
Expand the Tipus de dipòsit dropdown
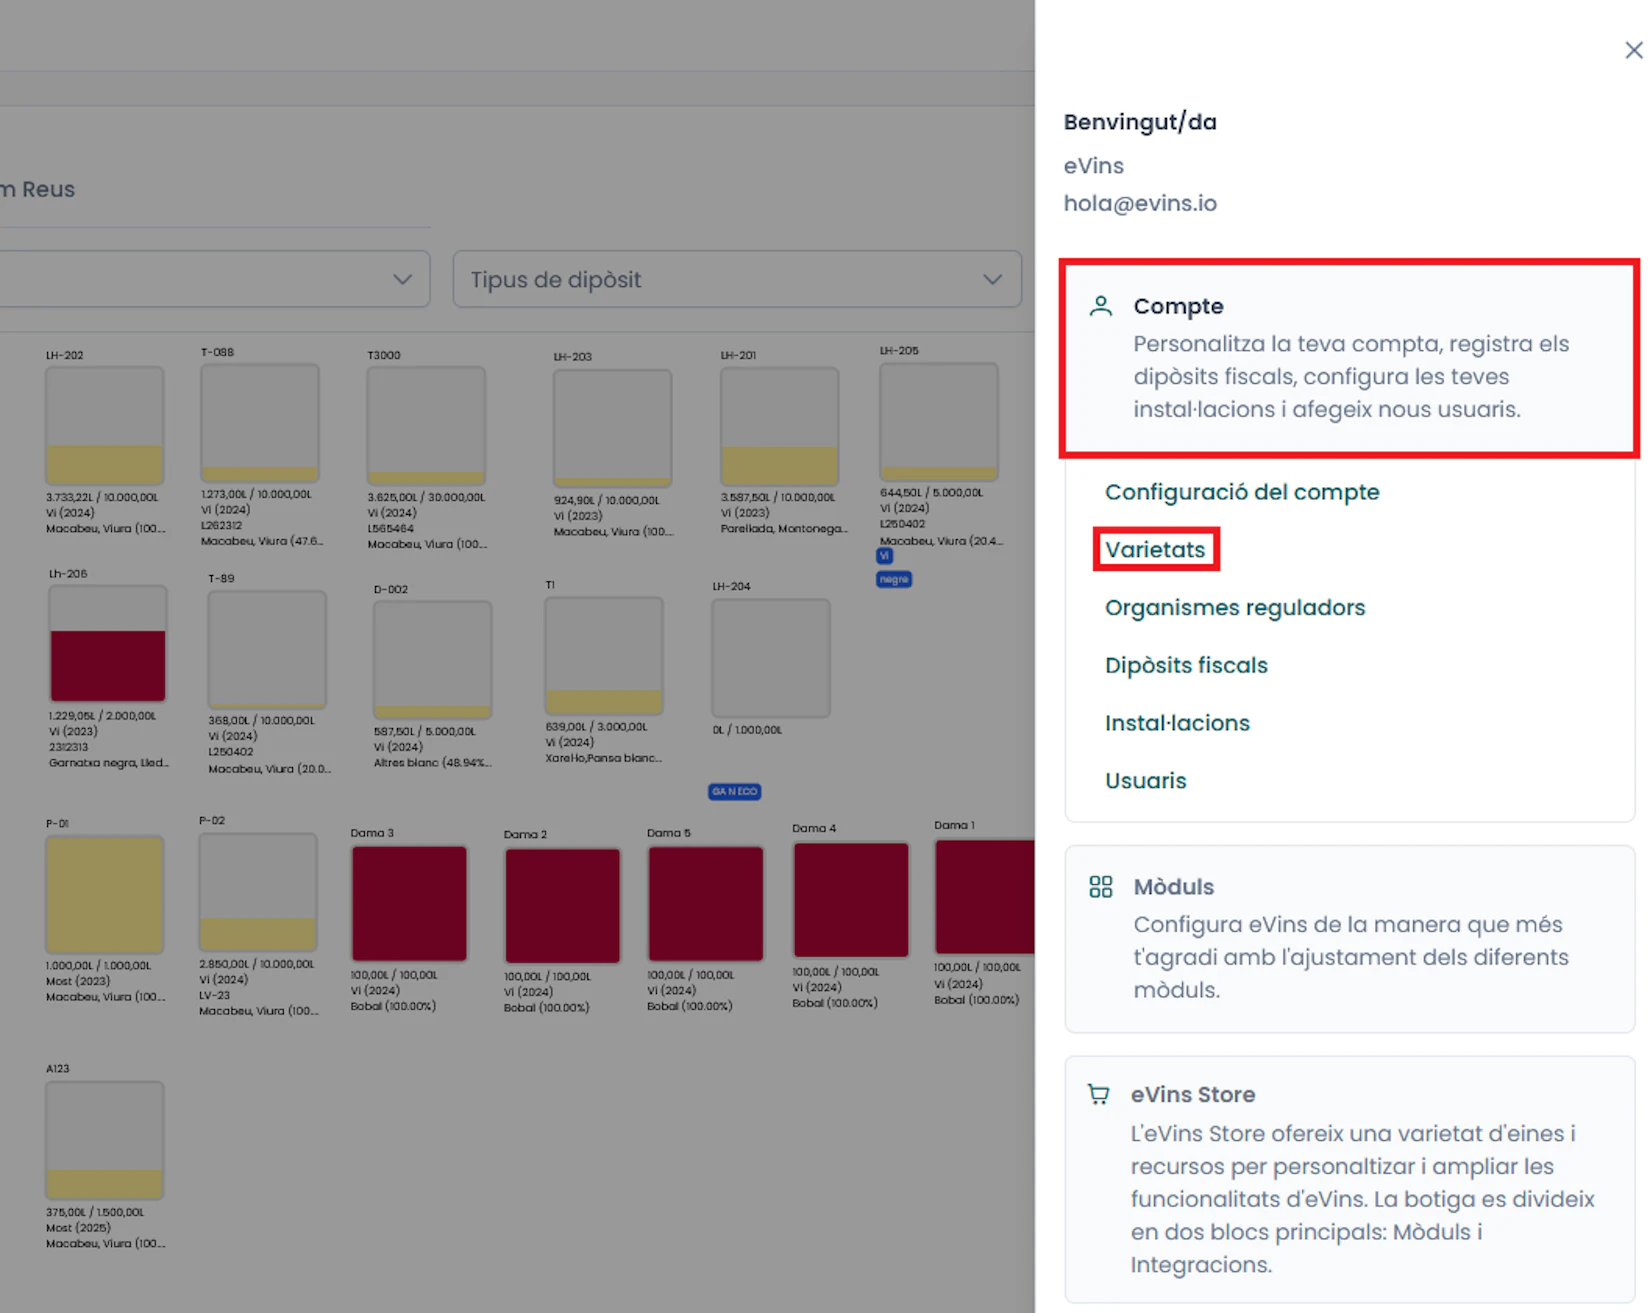(x=737, y=279)
